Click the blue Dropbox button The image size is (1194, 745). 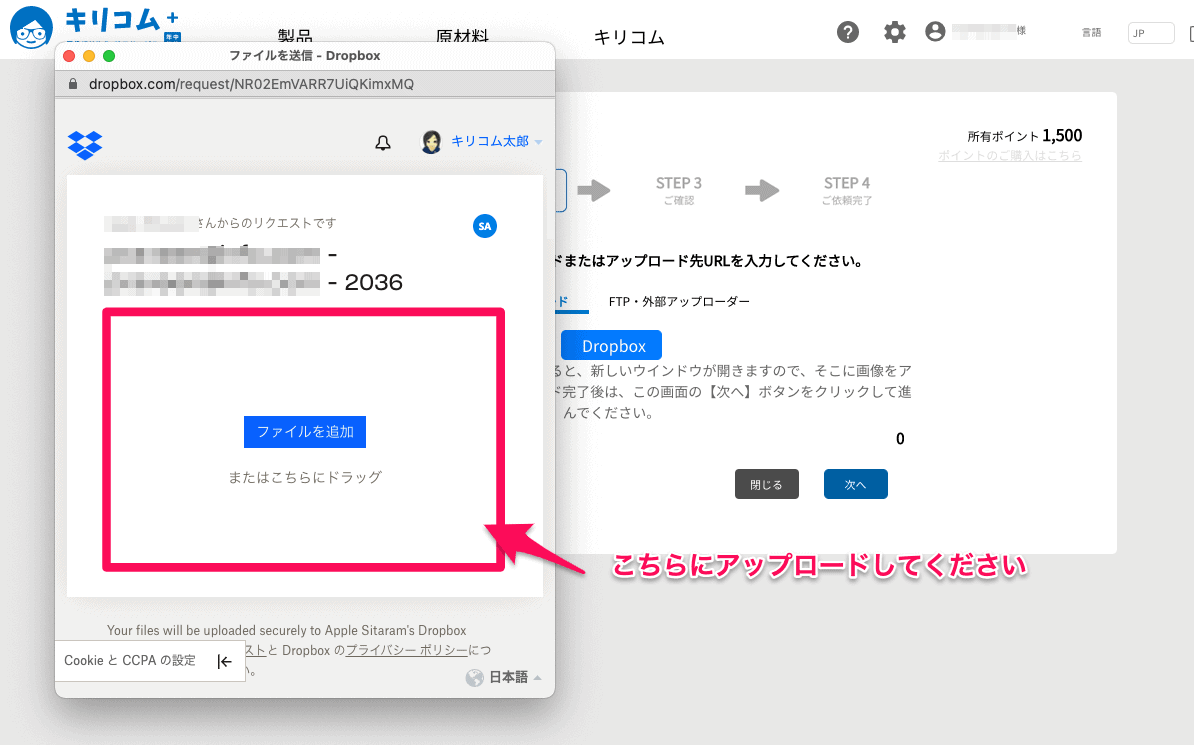(x=611, y=345)
